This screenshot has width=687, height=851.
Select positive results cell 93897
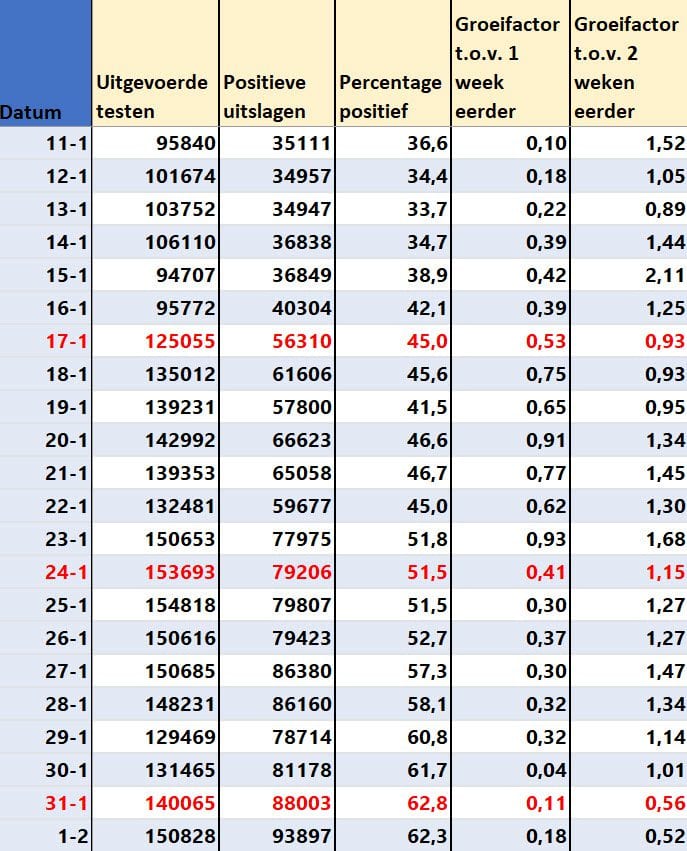(x=277, y=836)
